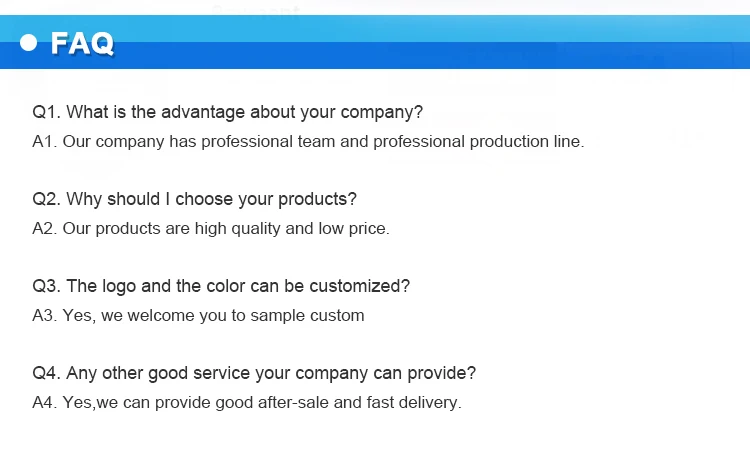Click the 'Q3.' label
This screenshot has height=454, width=750.
[46, 285]
